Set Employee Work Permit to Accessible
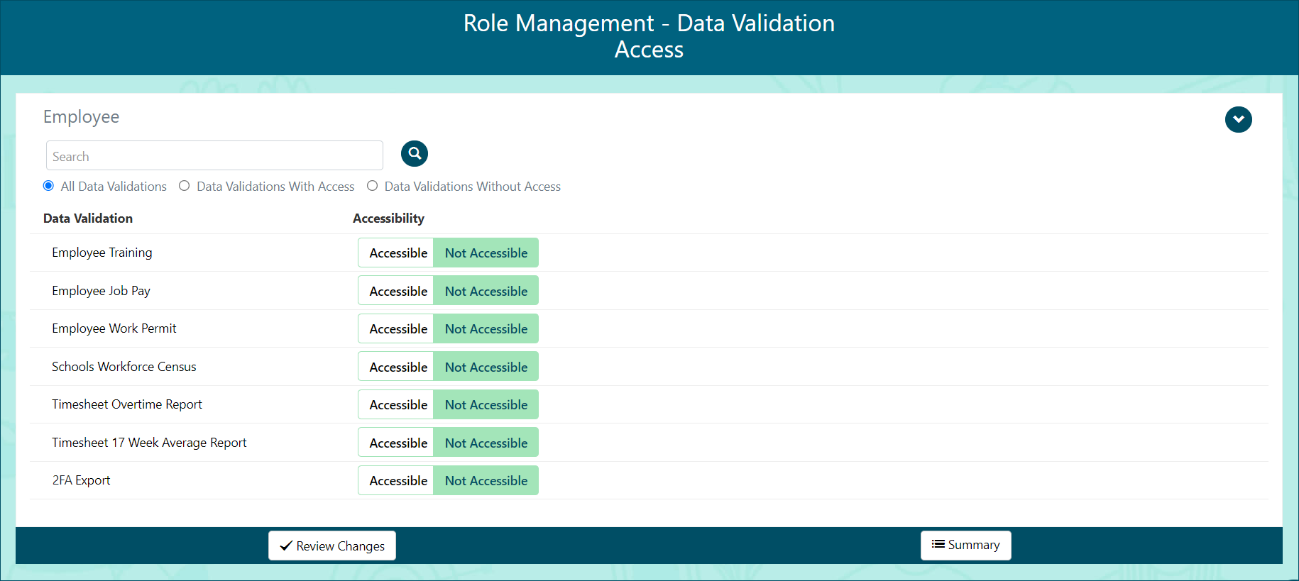Image resolution: width=1299 pixels, height=581 pixels. 397,329
